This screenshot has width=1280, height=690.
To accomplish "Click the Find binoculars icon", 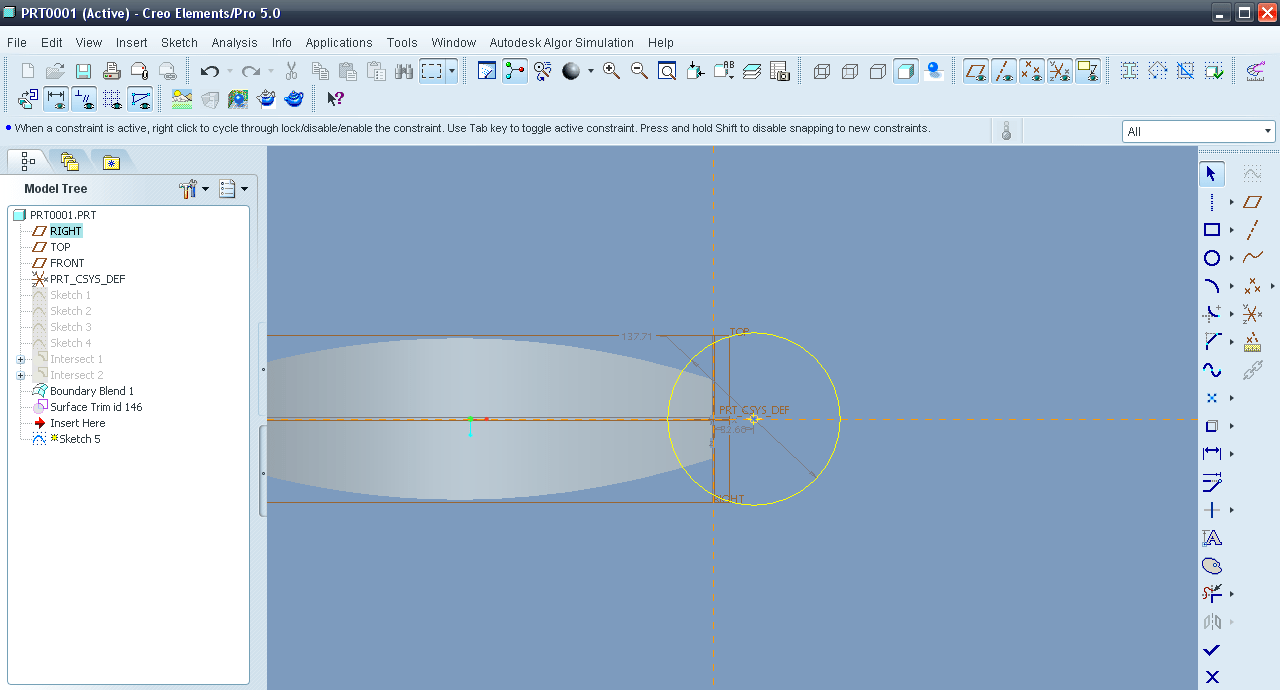I will click(x=404, y=71).
